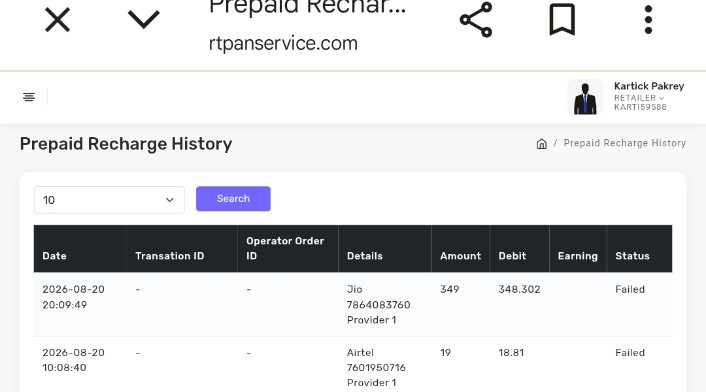This screenshot has height=392, width=706.
Task: Tap the share icon
Action: 476,20
